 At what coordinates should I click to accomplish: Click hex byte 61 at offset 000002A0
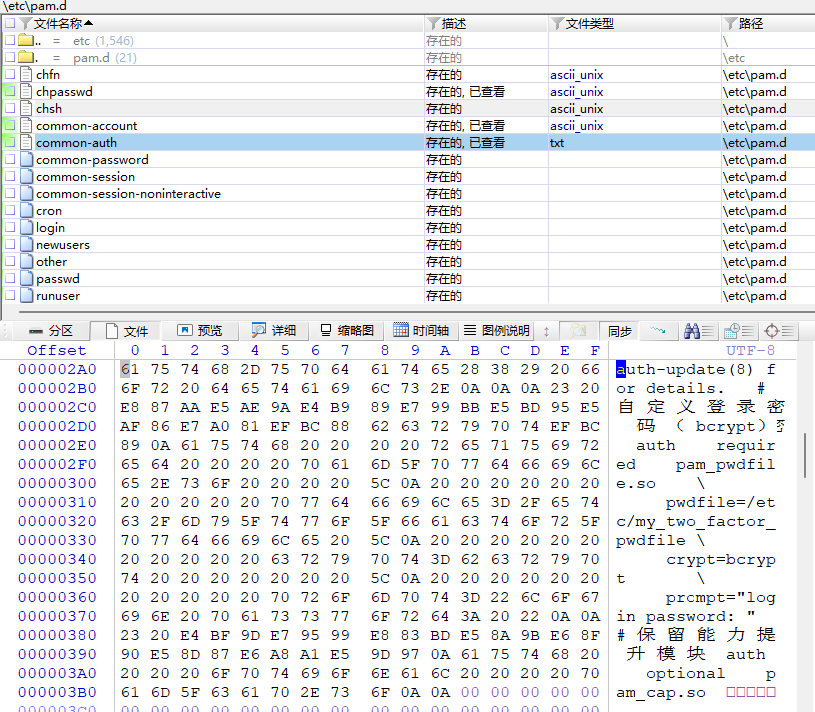(x=130, y=369)
